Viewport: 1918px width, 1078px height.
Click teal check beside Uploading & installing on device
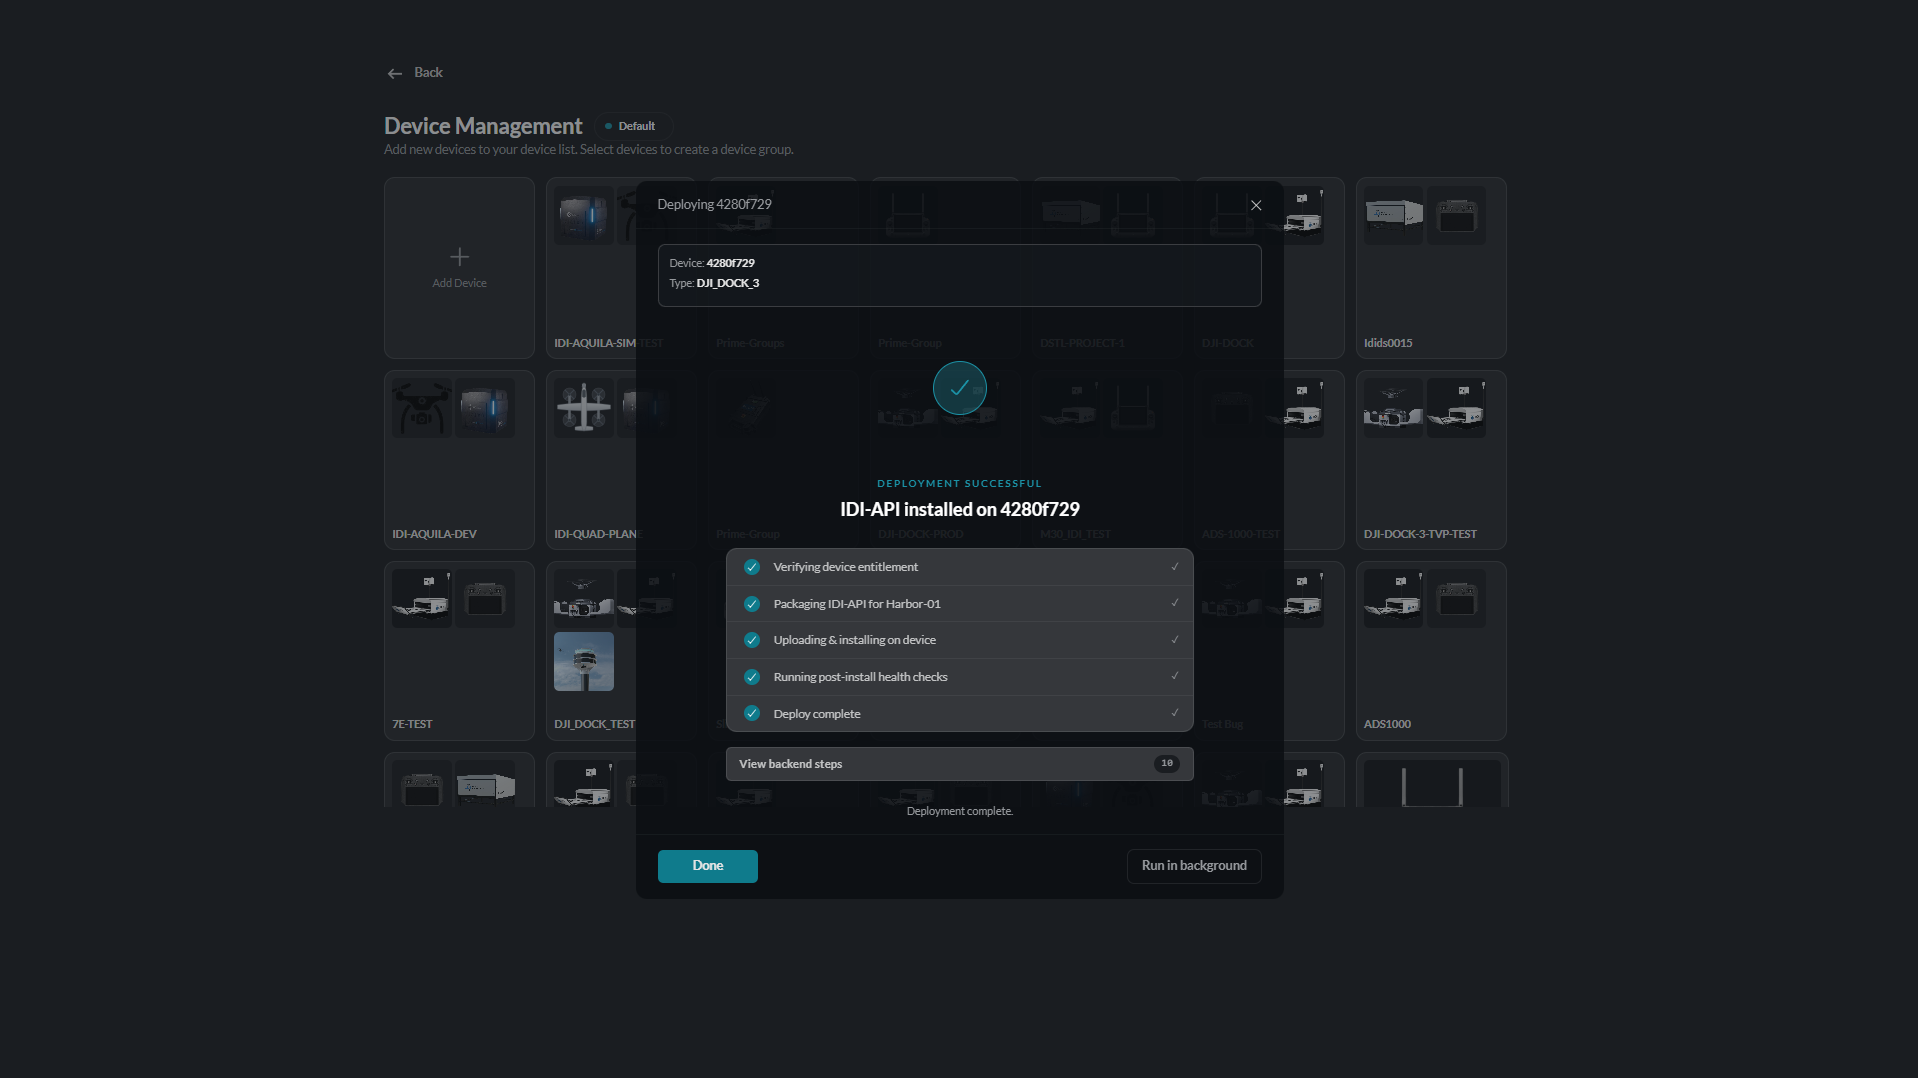(752, 640)
